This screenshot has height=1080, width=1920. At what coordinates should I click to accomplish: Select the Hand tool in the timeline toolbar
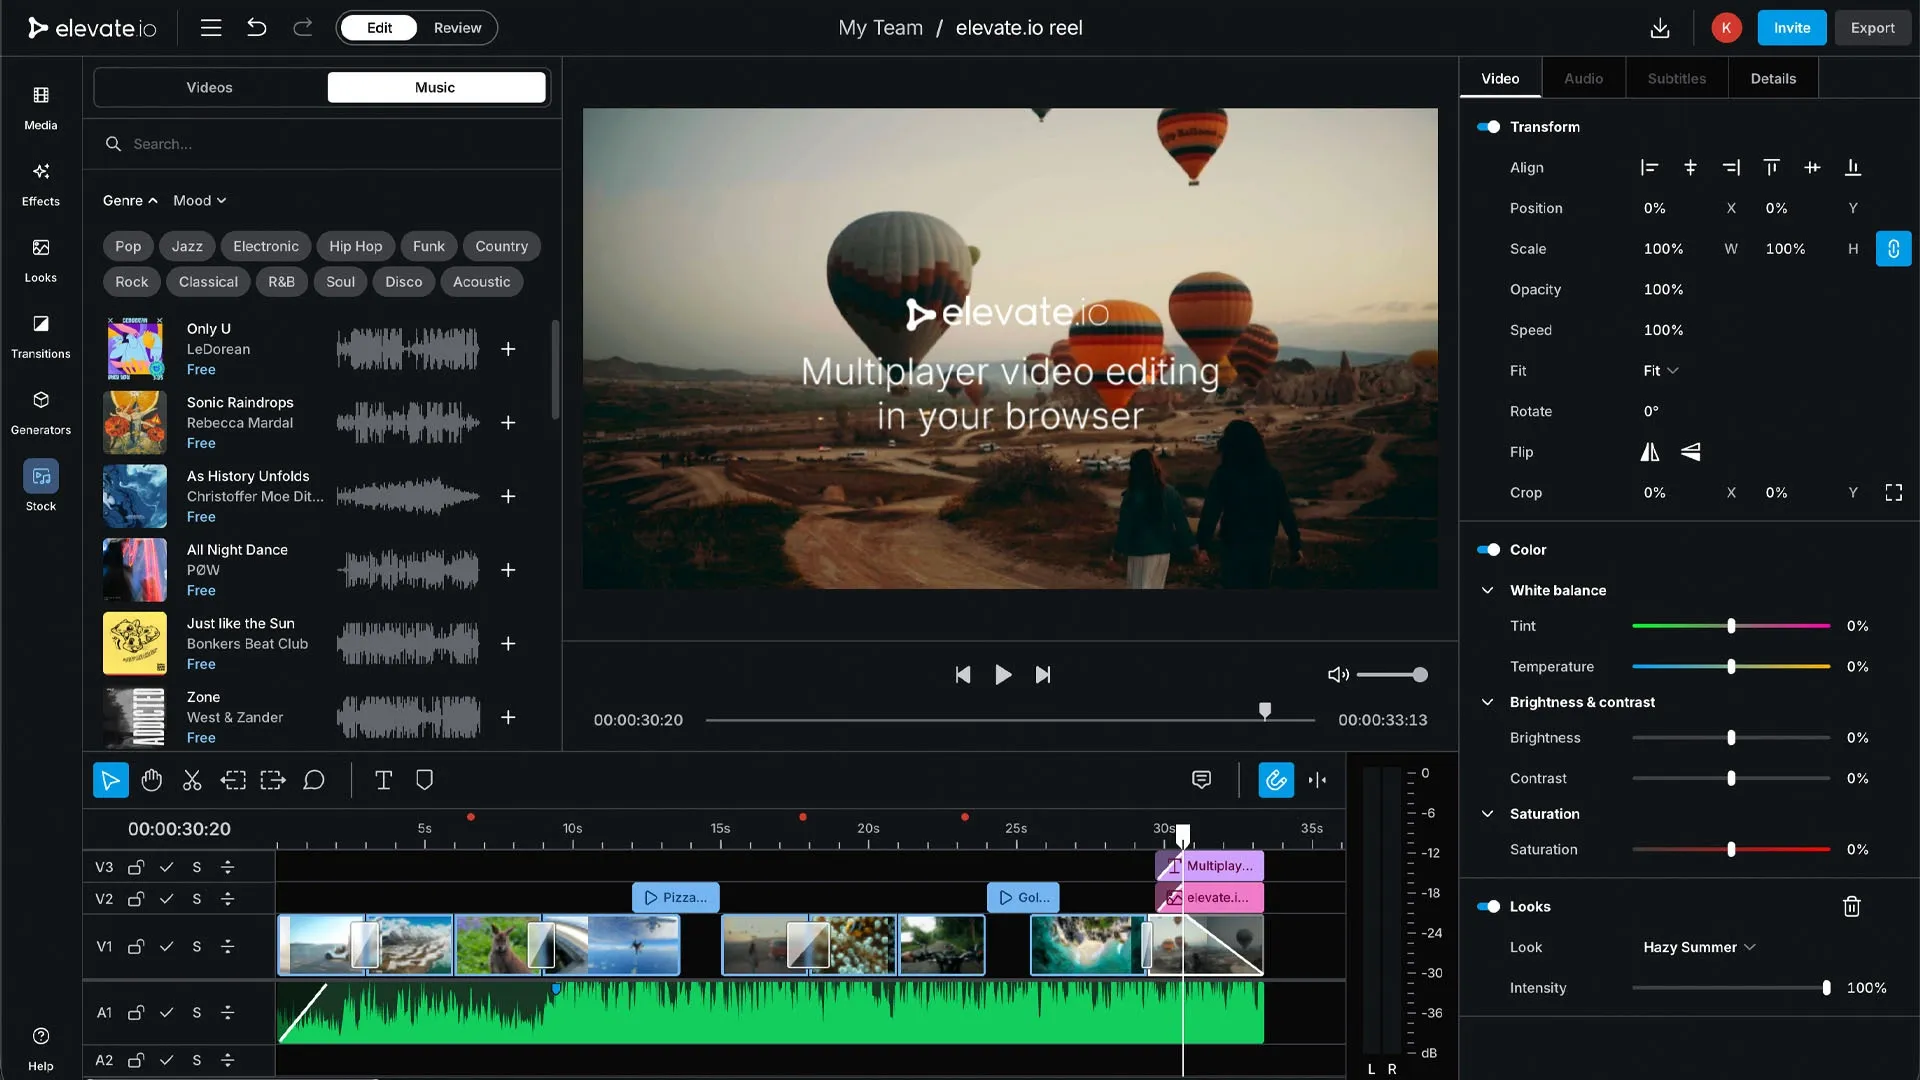[151, 780]
